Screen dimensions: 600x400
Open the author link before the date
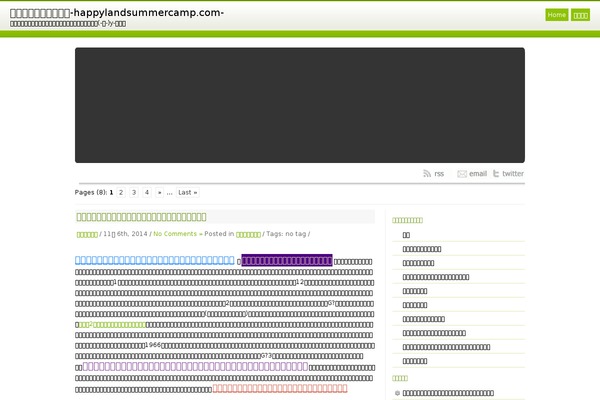[87, 234]
